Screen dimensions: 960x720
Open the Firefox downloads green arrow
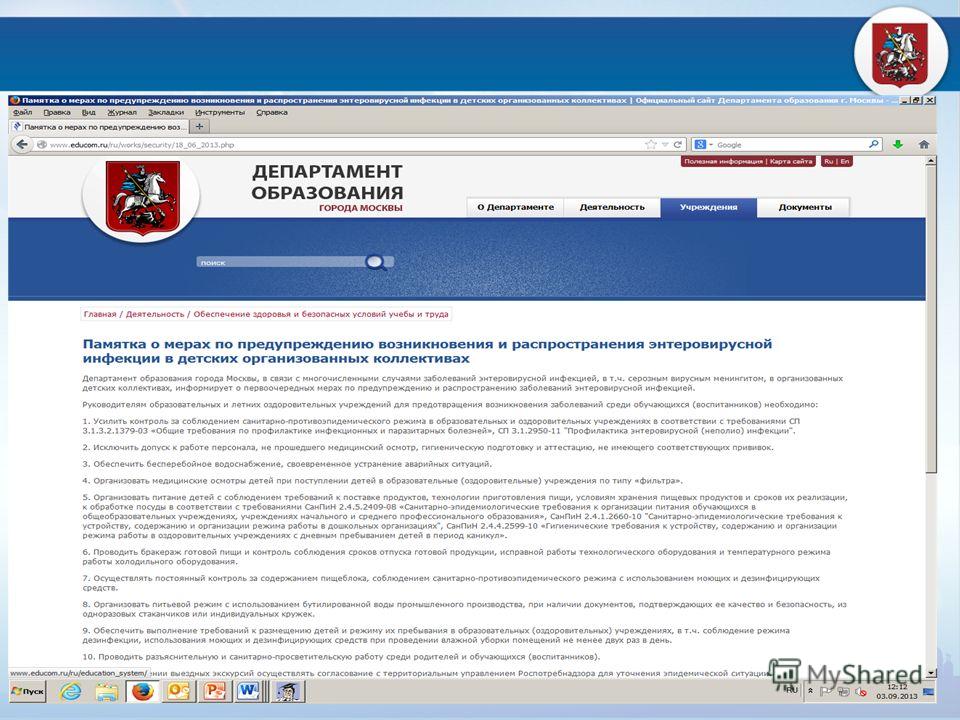[x=898, y=144]
